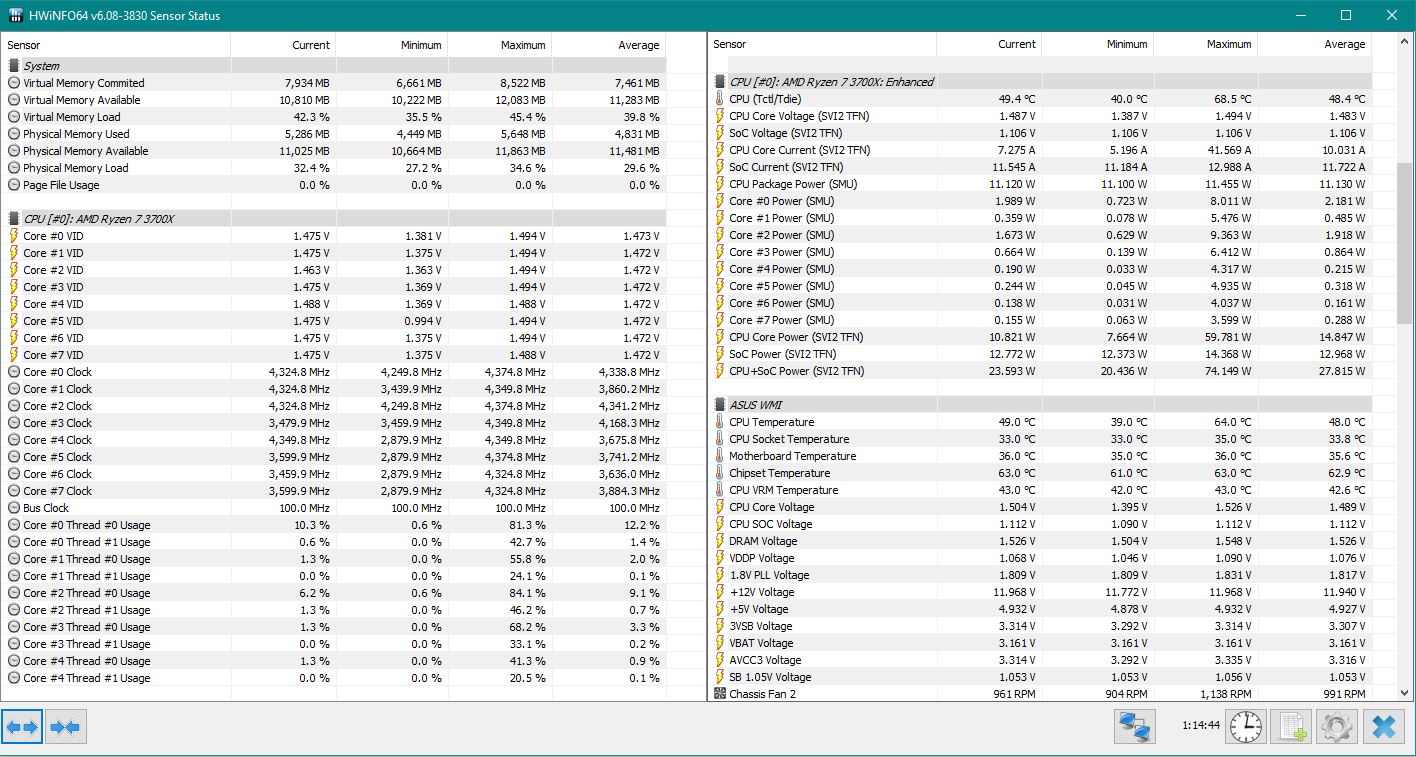Click thermometer icon beside CPU Socket Temperature
The width and height of the screenshot is (1416, 757).
720,439
